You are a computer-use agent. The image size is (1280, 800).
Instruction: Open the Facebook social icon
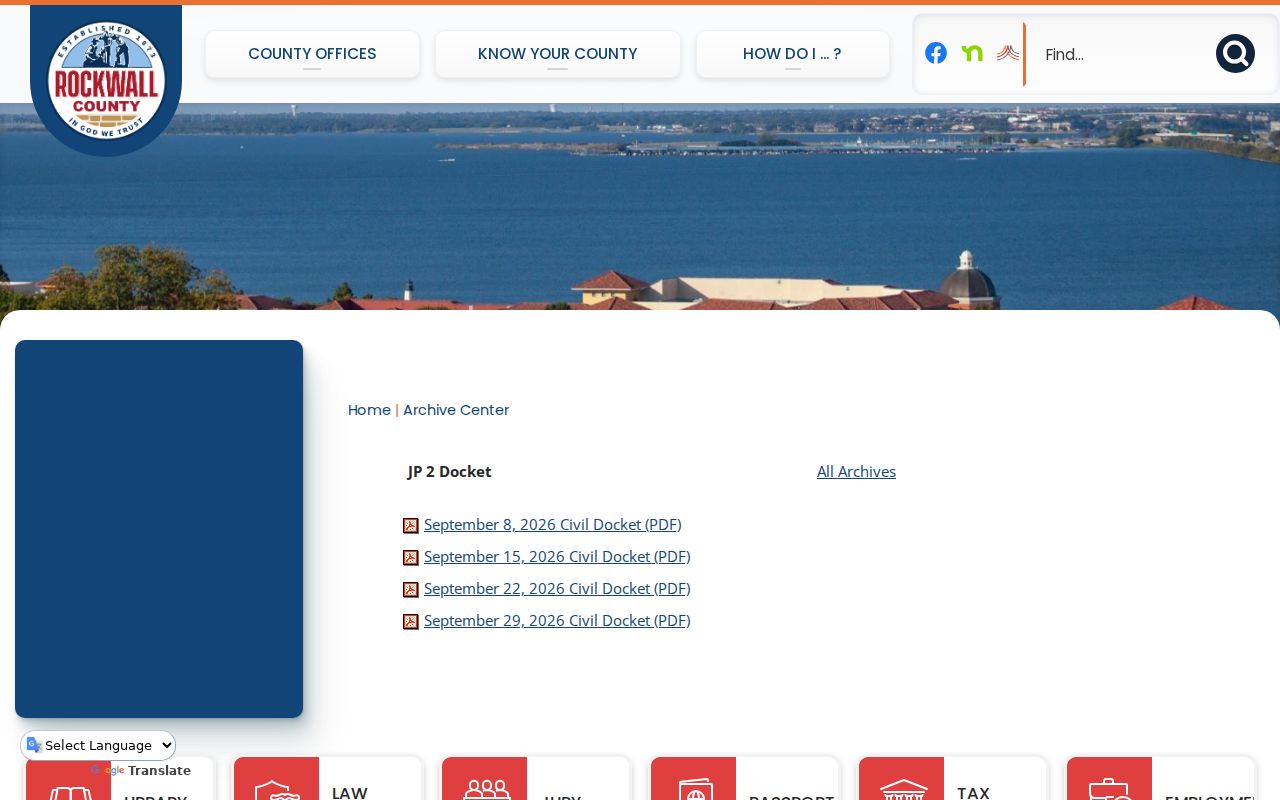(x=936, y=53)
